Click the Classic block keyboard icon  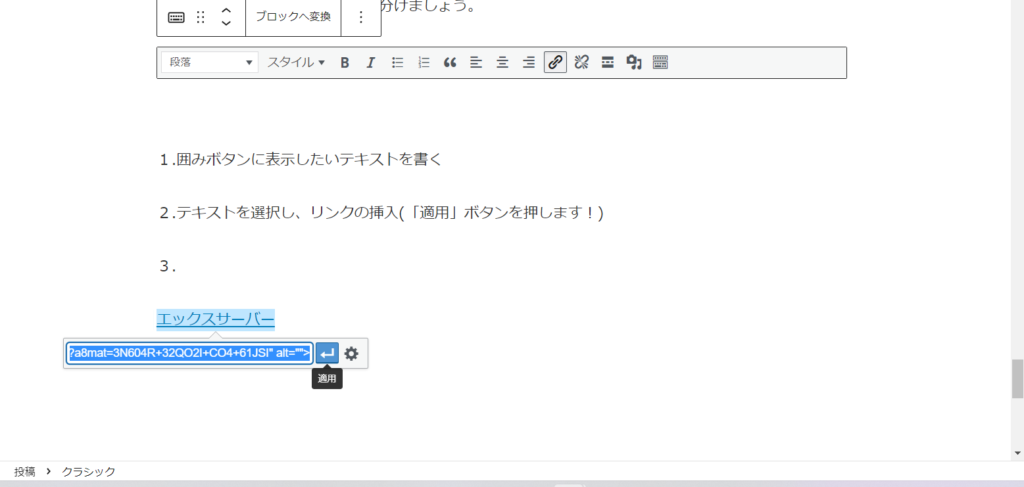176,18
